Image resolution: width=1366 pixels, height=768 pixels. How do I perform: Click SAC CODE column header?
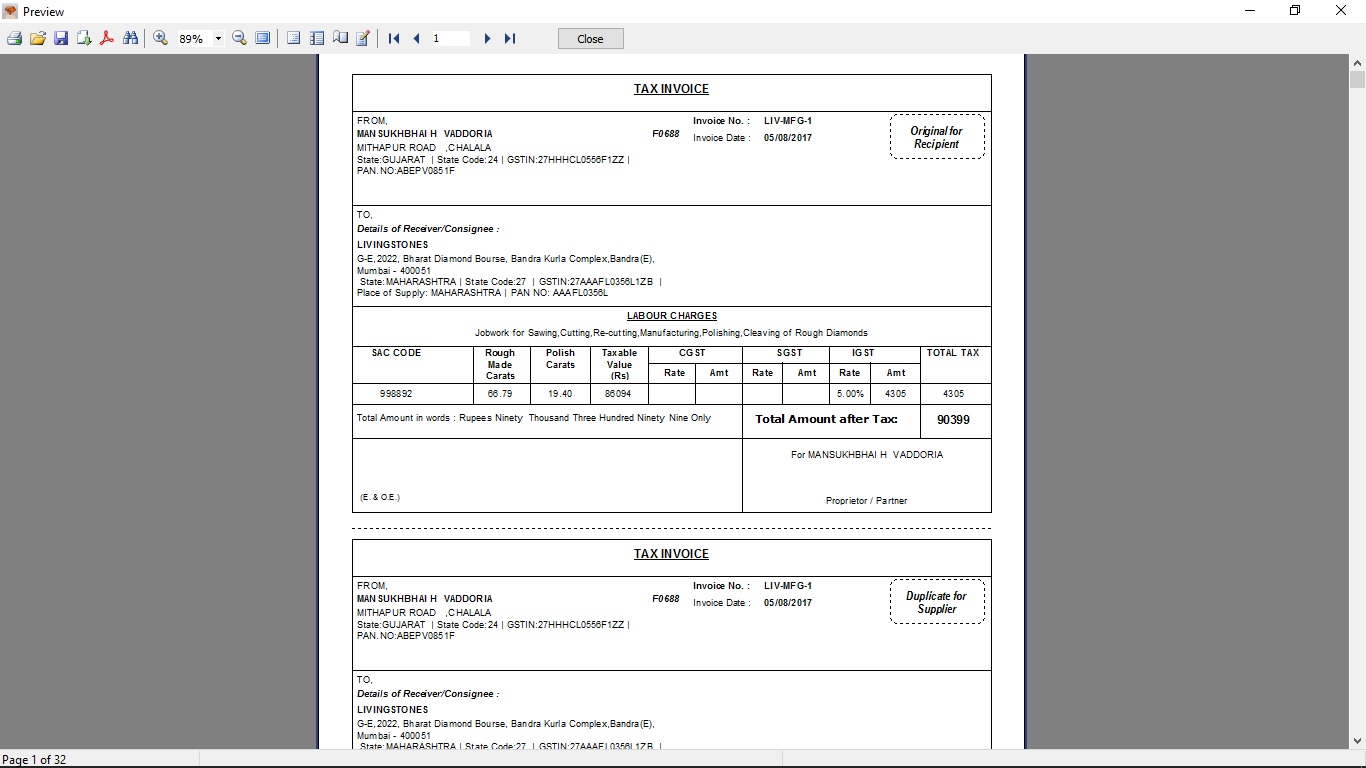coord(396,353)
